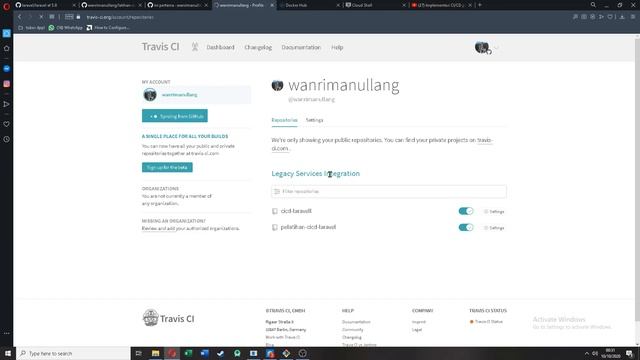640x360 pixels.
Task: Open the broadcast tower notifications icon
Action: tap(195, 47)
